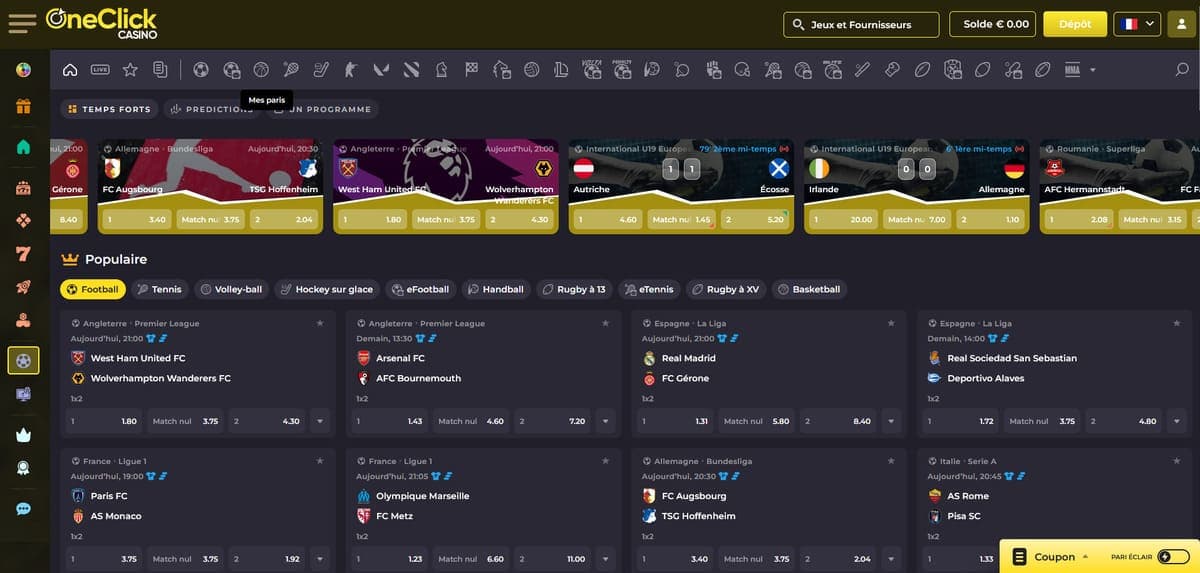Image resolution: width=1200 pixels, height=573 pixels.
Task: Select the MMA icon in toolbar
Action: [x=1072, y=70]
